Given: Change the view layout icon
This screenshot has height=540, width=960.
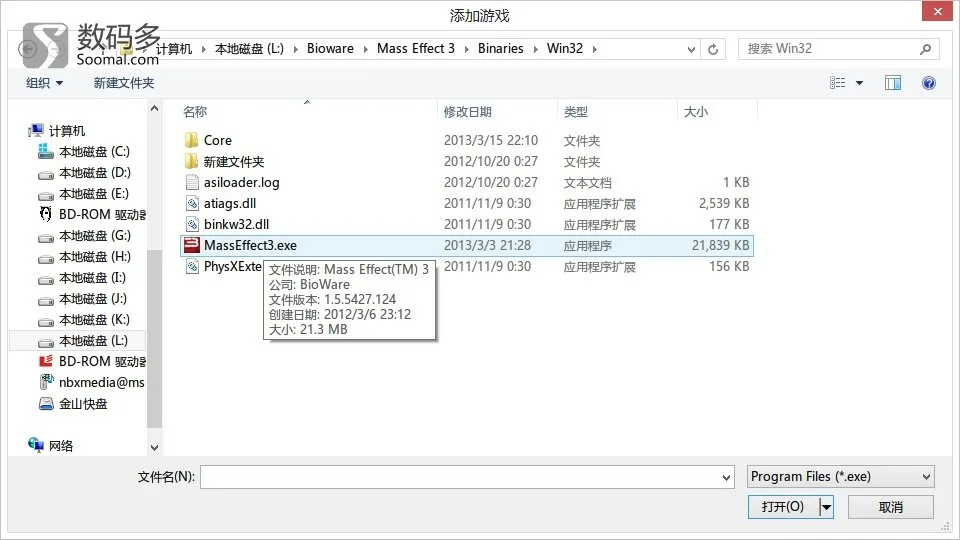Looking at the screenshot, I should (x=838, y=83).
